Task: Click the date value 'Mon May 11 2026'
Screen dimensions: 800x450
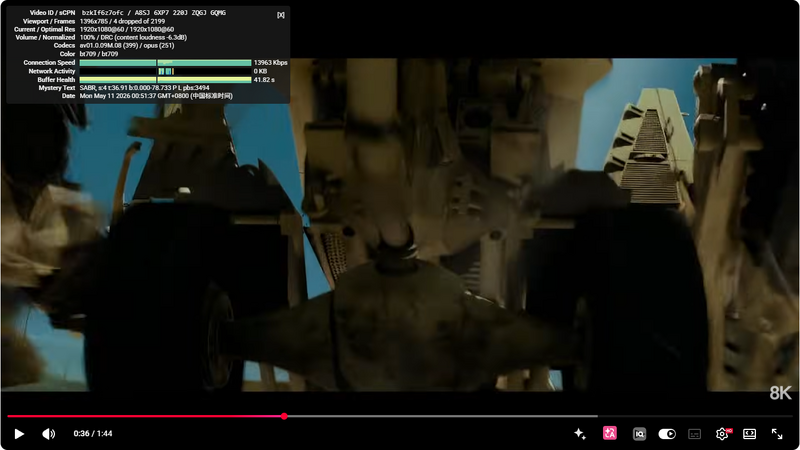Action: (156, 96)
